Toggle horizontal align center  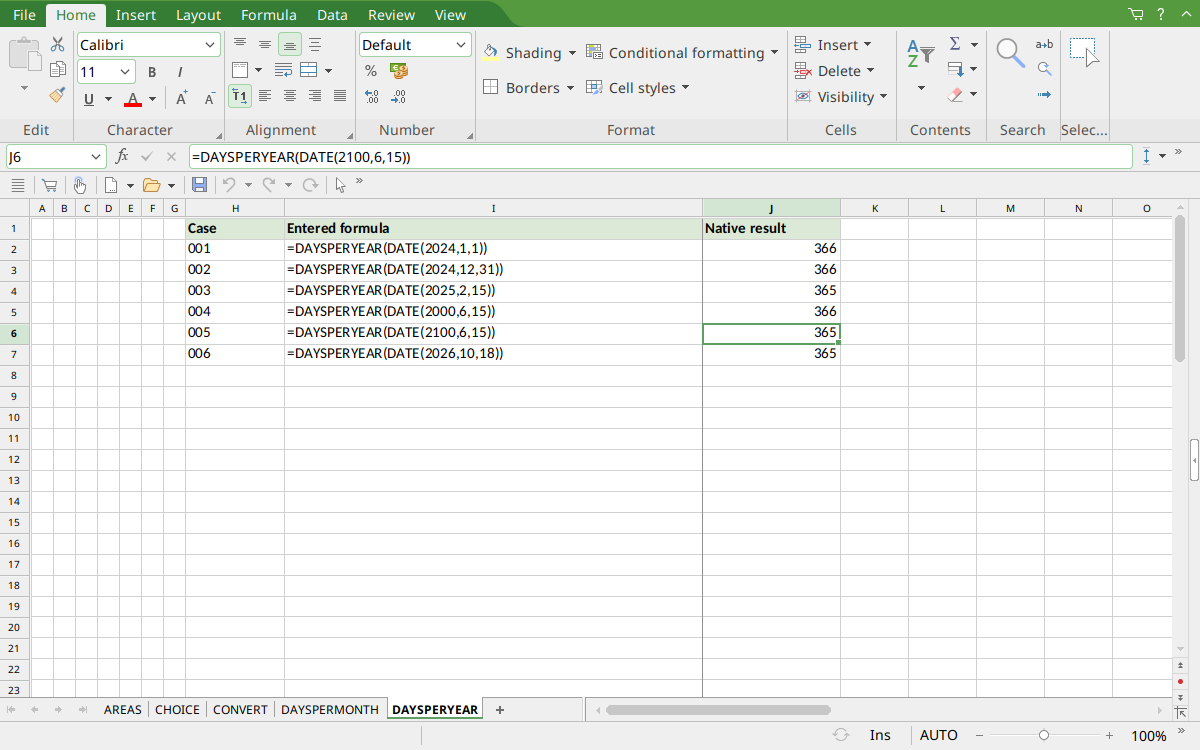[290, 96]
